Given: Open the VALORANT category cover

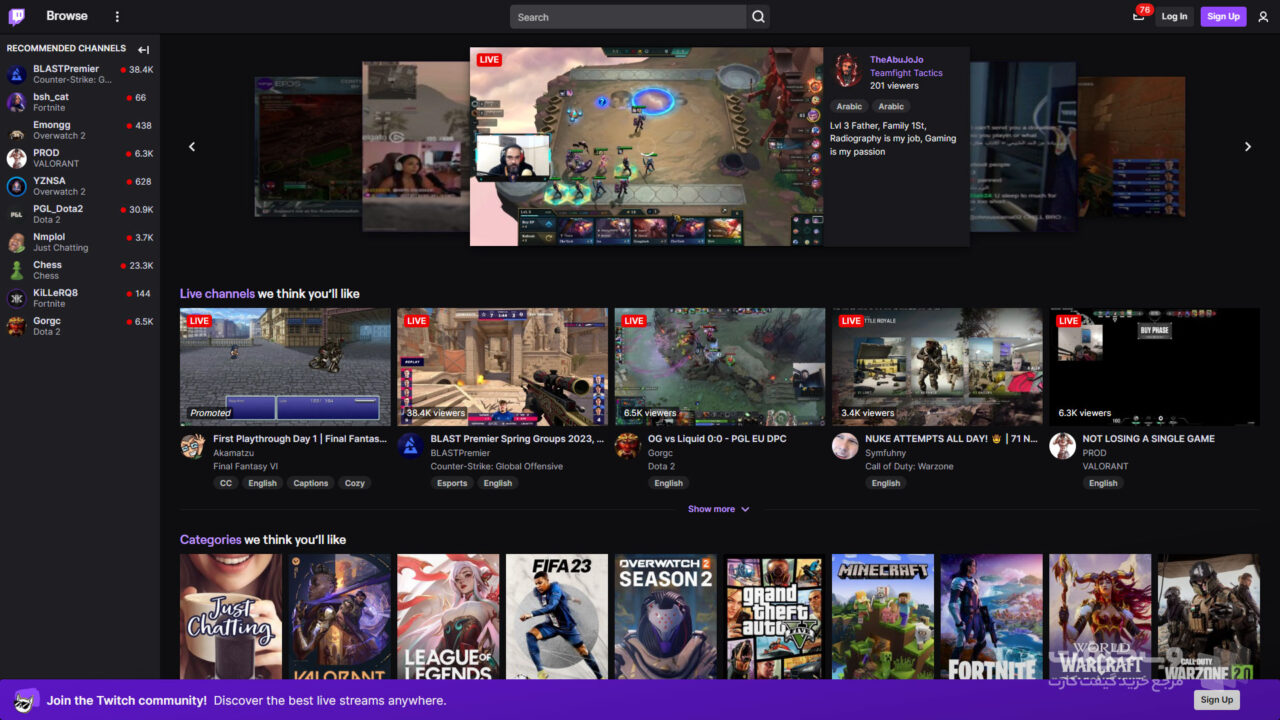Looking at the screenshot, I should (340, 617).
